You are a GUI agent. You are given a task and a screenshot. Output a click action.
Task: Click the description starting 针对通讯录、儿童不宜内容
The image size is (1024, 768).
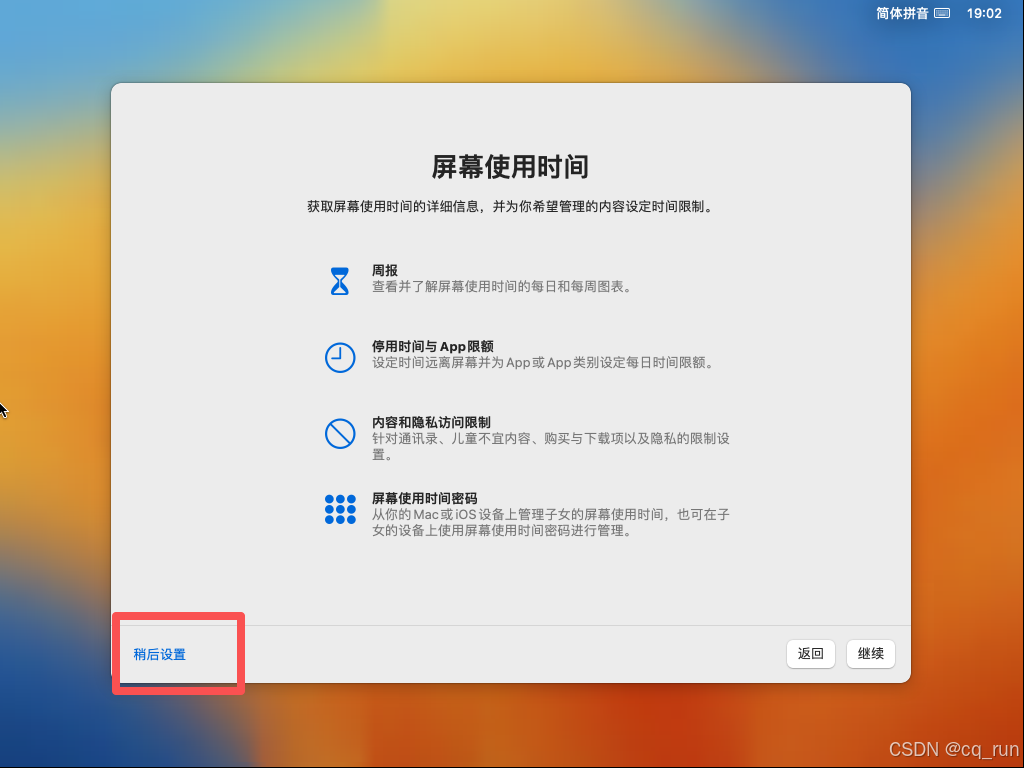click(551, 446)
